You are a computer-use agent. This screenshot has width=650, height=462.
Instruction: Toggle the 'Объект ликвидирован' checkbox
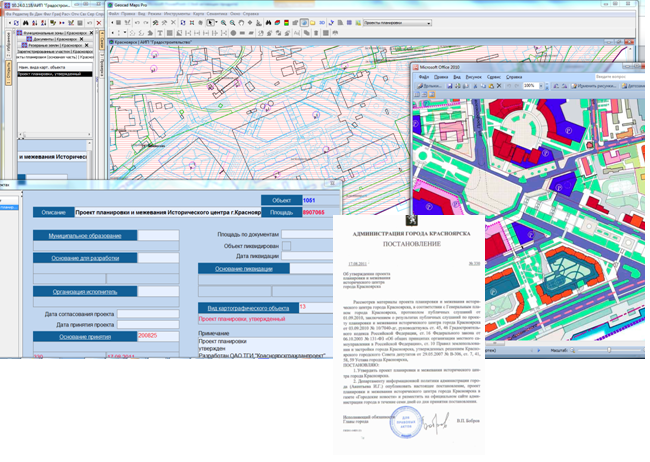(287, 245)
